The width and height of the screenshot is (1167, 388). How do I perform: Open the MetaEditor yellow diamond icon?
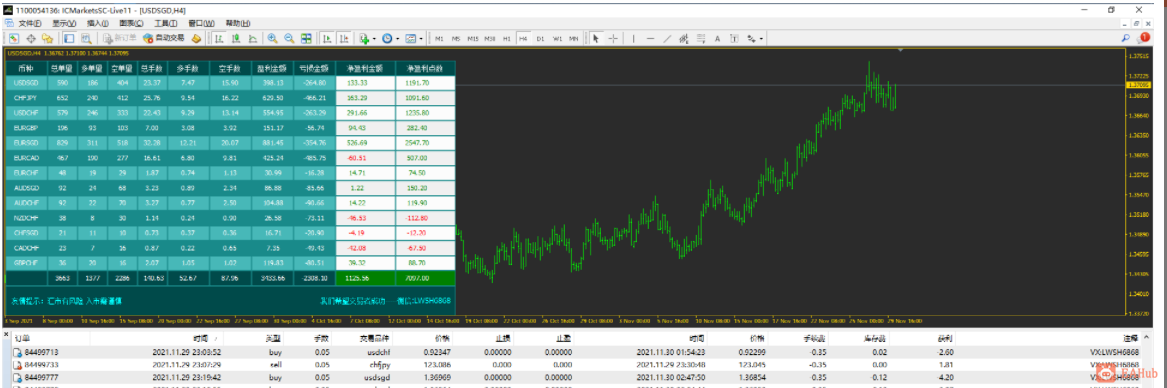tap(196, 38)
